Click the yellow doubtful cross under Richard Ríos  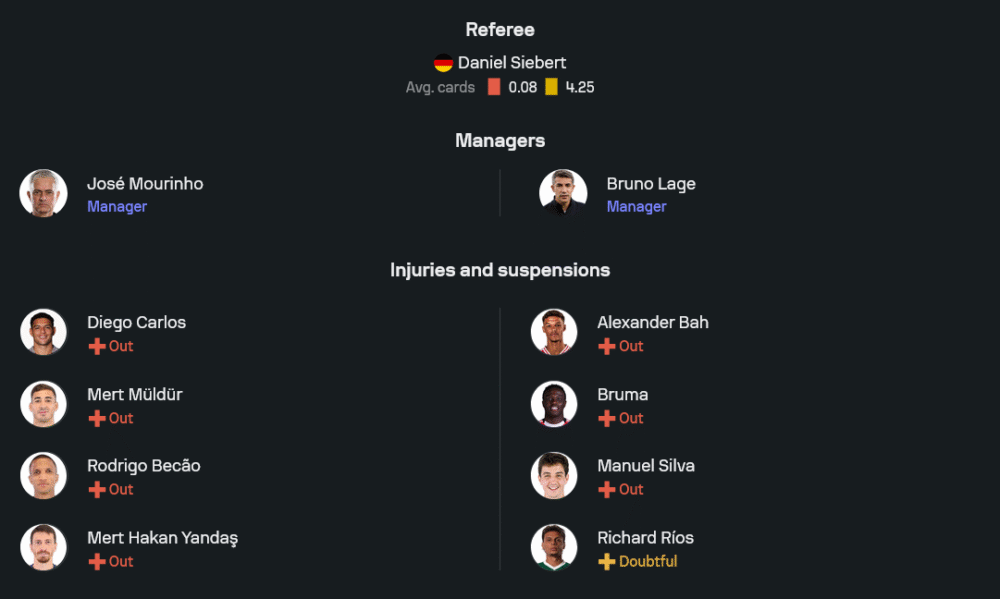(606, 562)
